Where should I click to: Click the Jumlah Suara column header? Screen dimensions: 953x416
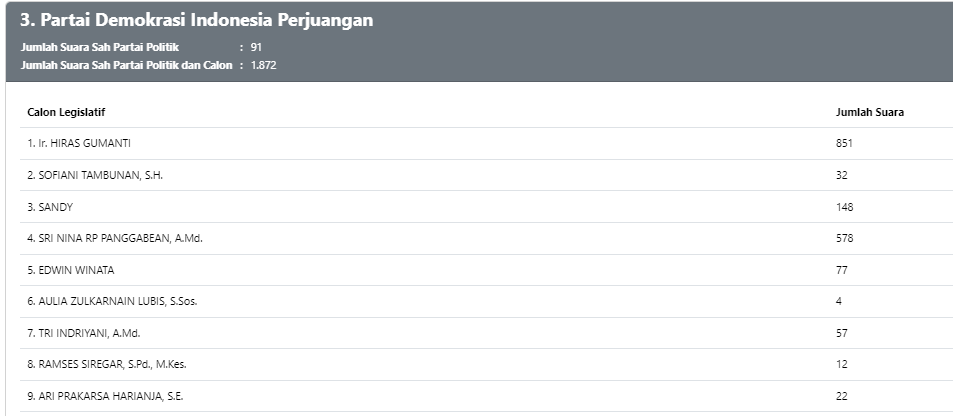coord(869,112)
